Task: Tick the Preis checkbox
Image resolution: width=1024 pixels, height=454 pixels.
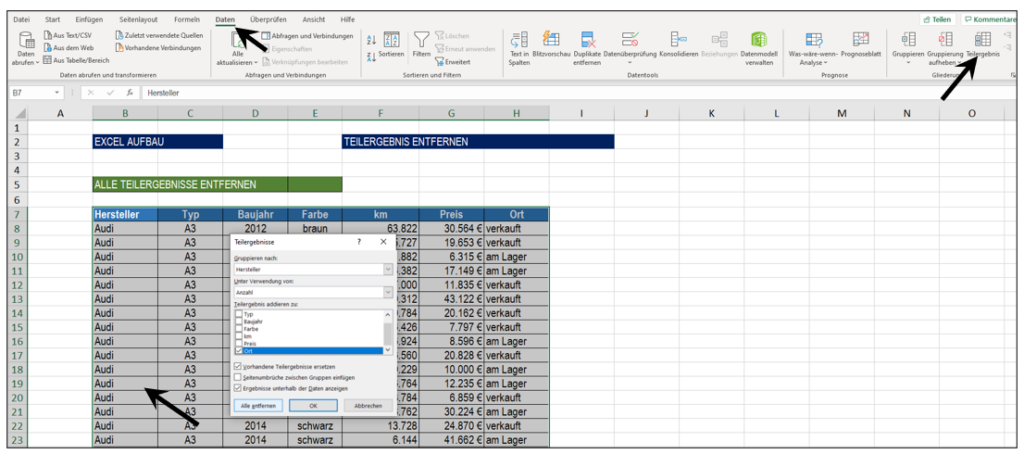Action: point(239,343)
